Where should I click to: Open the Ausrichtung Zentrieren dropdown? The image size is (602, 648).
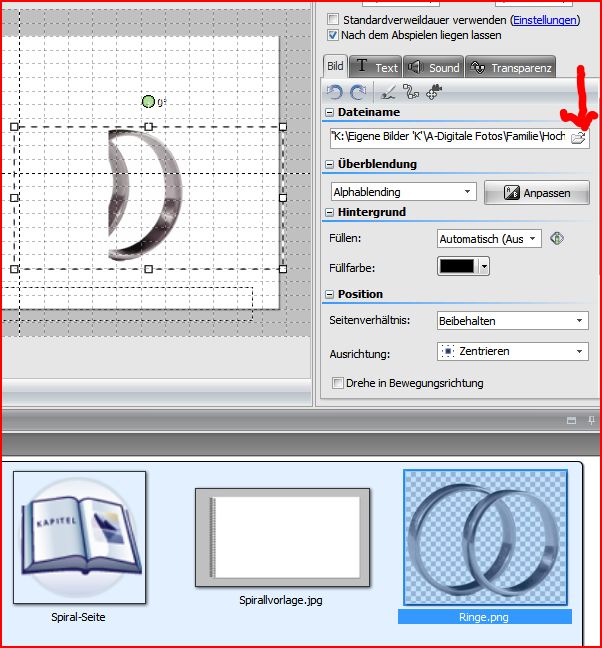513,352
